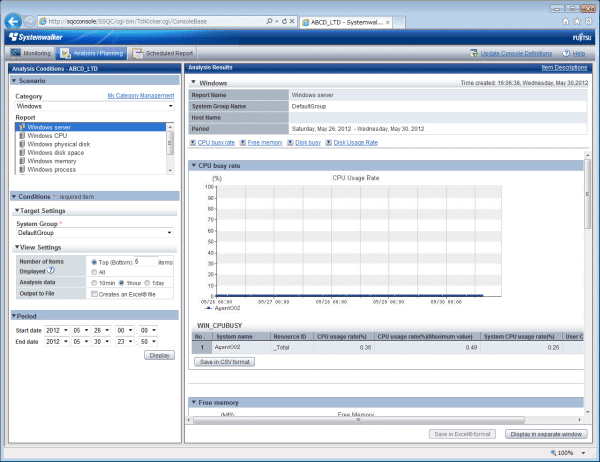This screenshot has width=600, height=462.
Task: Select Windows physical disk report
Action: tap(91, 144)
